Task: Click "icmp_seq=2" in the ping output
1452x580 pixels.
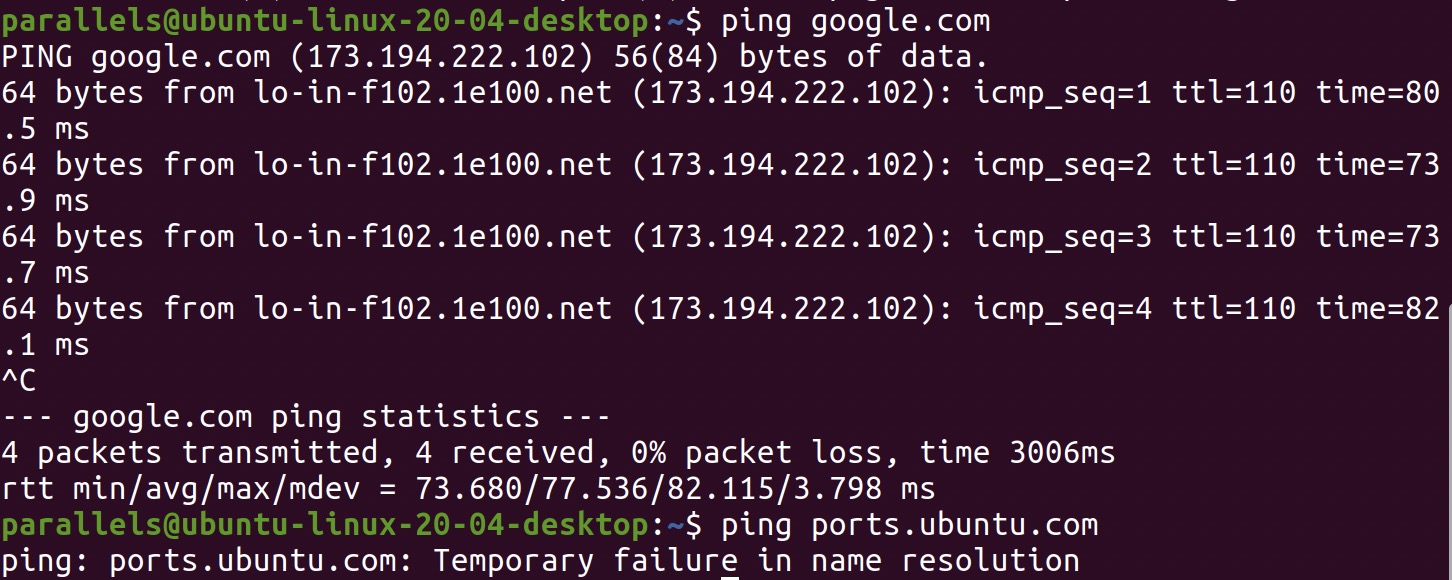Action: pyautogui.click(x=1063, y=164)
